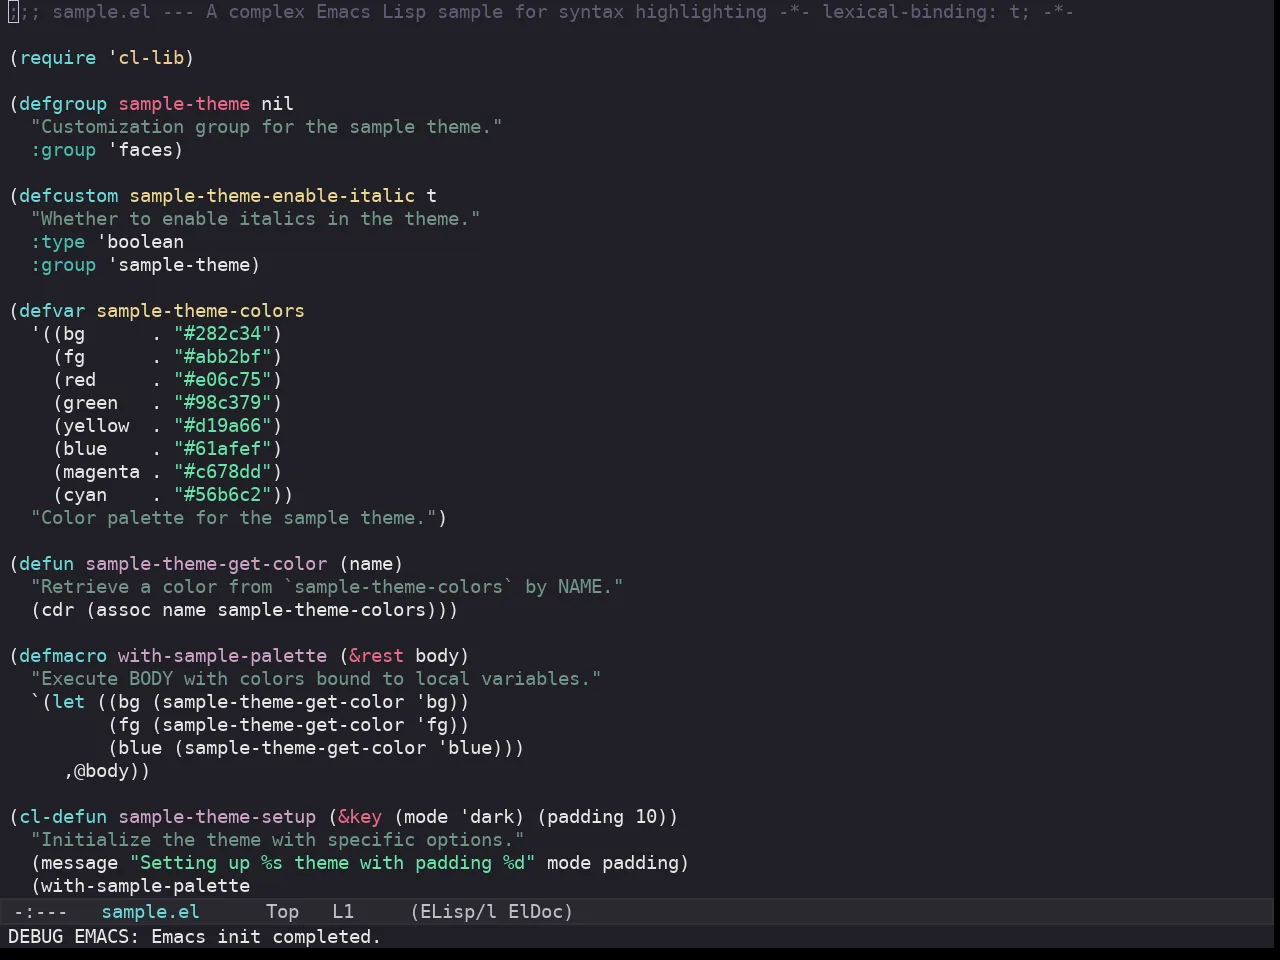1280x960 pixels.
Task: Click the 'cl-defun' keyword
Action: (63, 817)
